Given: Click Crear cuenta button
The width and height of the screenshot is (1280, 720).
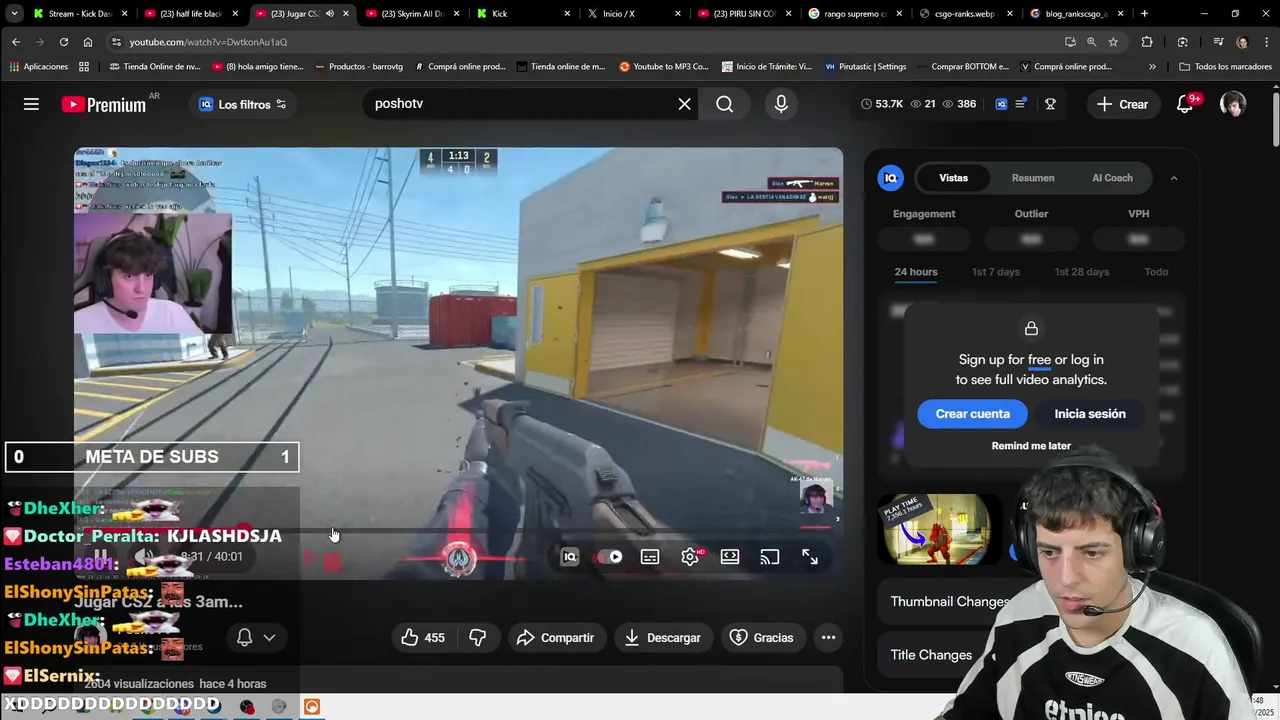Looking at the screenshot, I should [x=972, y=414].
